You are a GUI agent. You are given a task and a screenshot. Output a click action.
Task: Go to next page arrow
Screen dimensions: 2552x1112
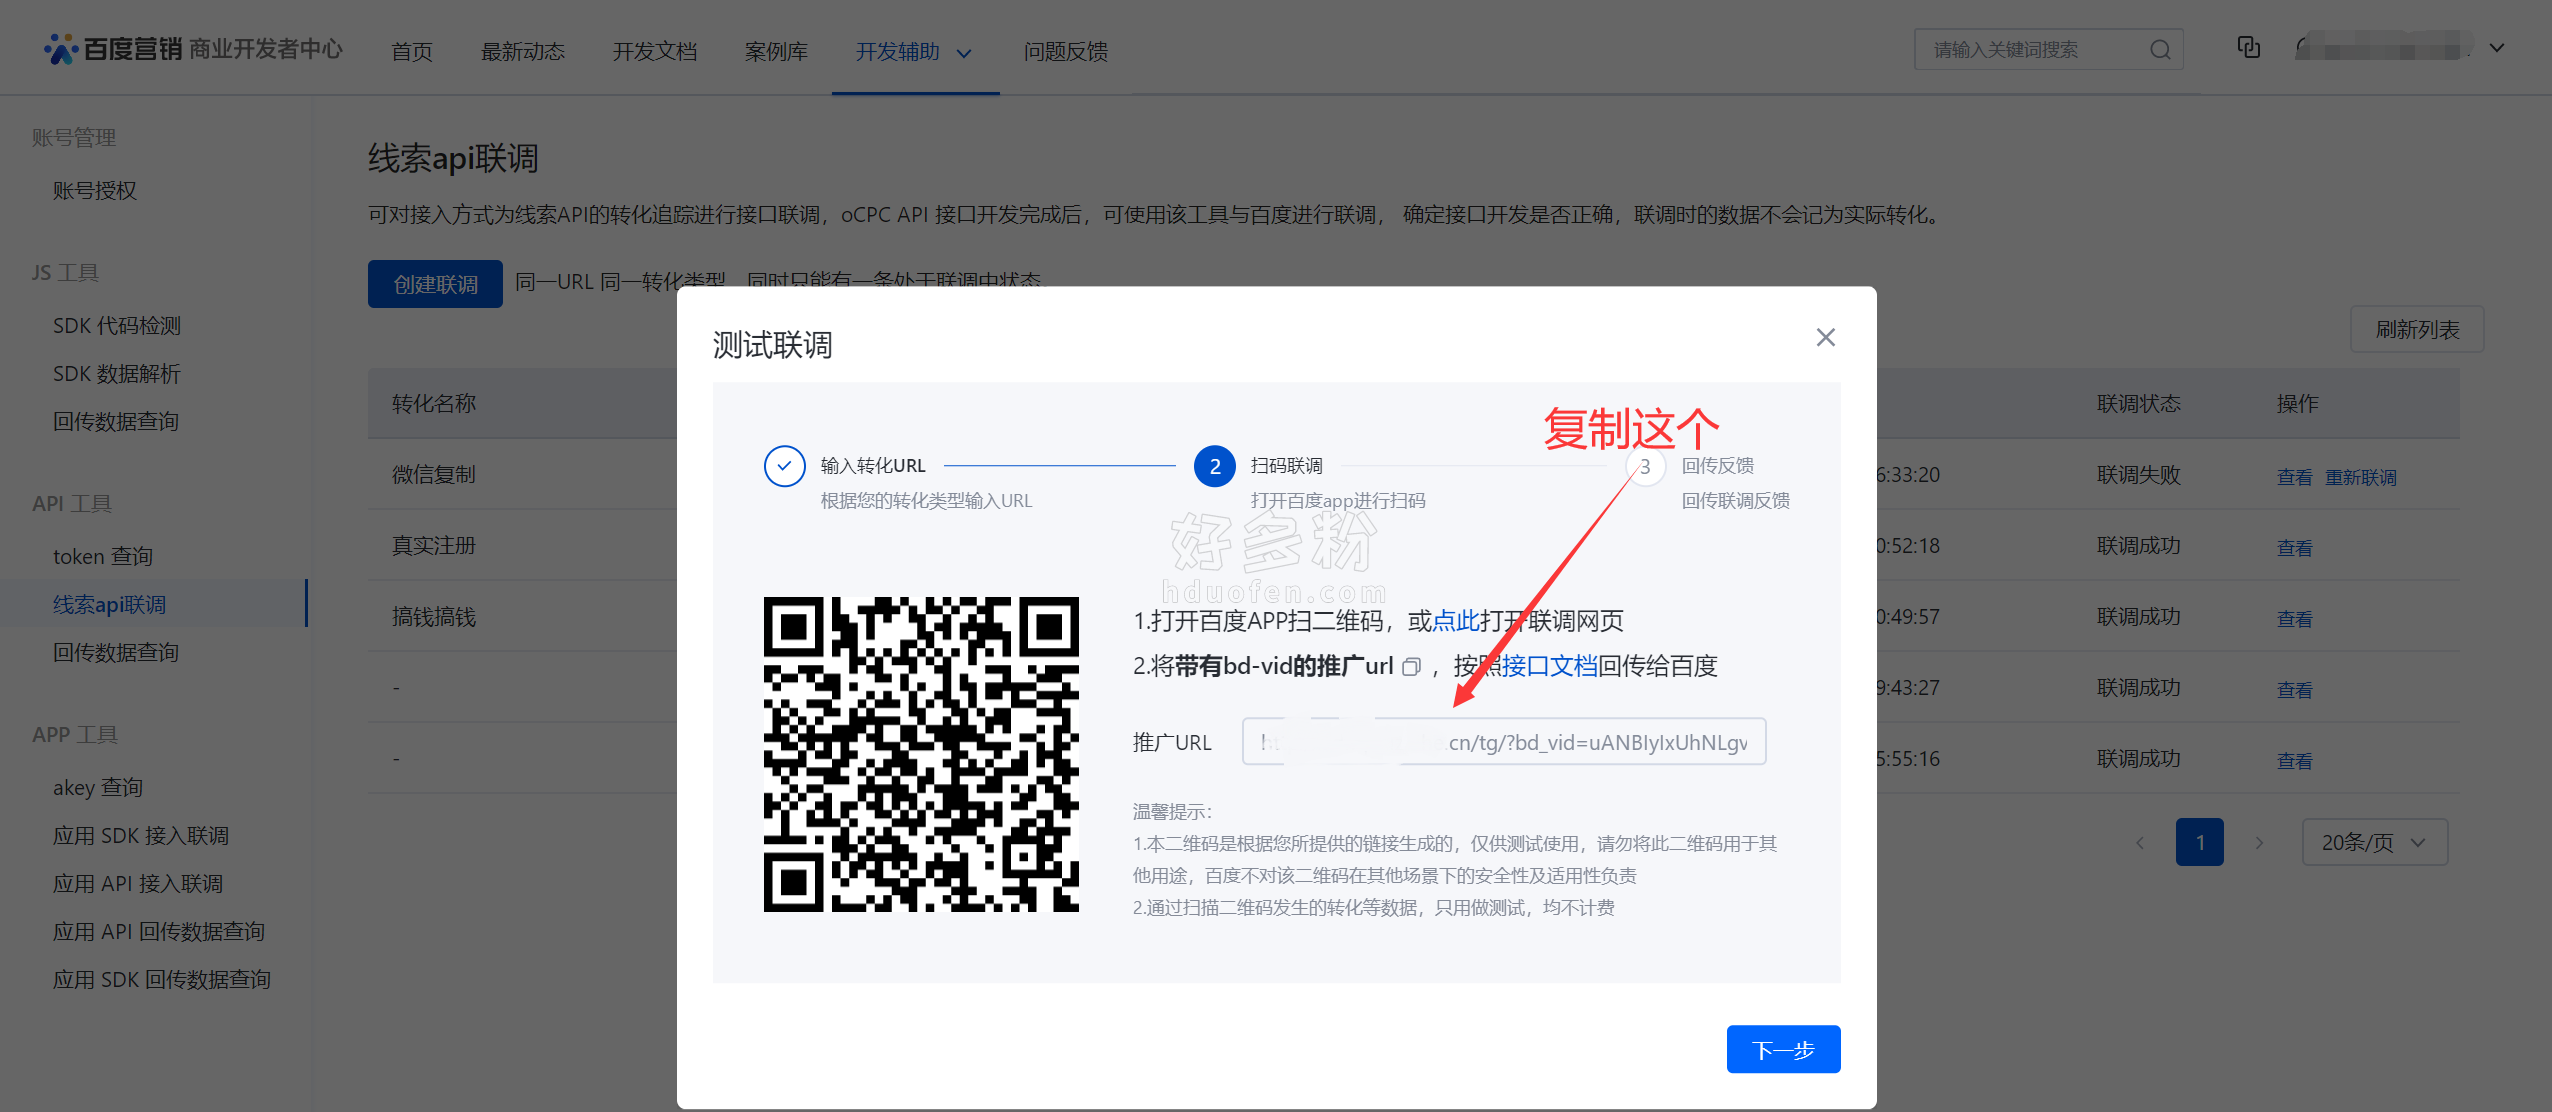(2259, 843)
